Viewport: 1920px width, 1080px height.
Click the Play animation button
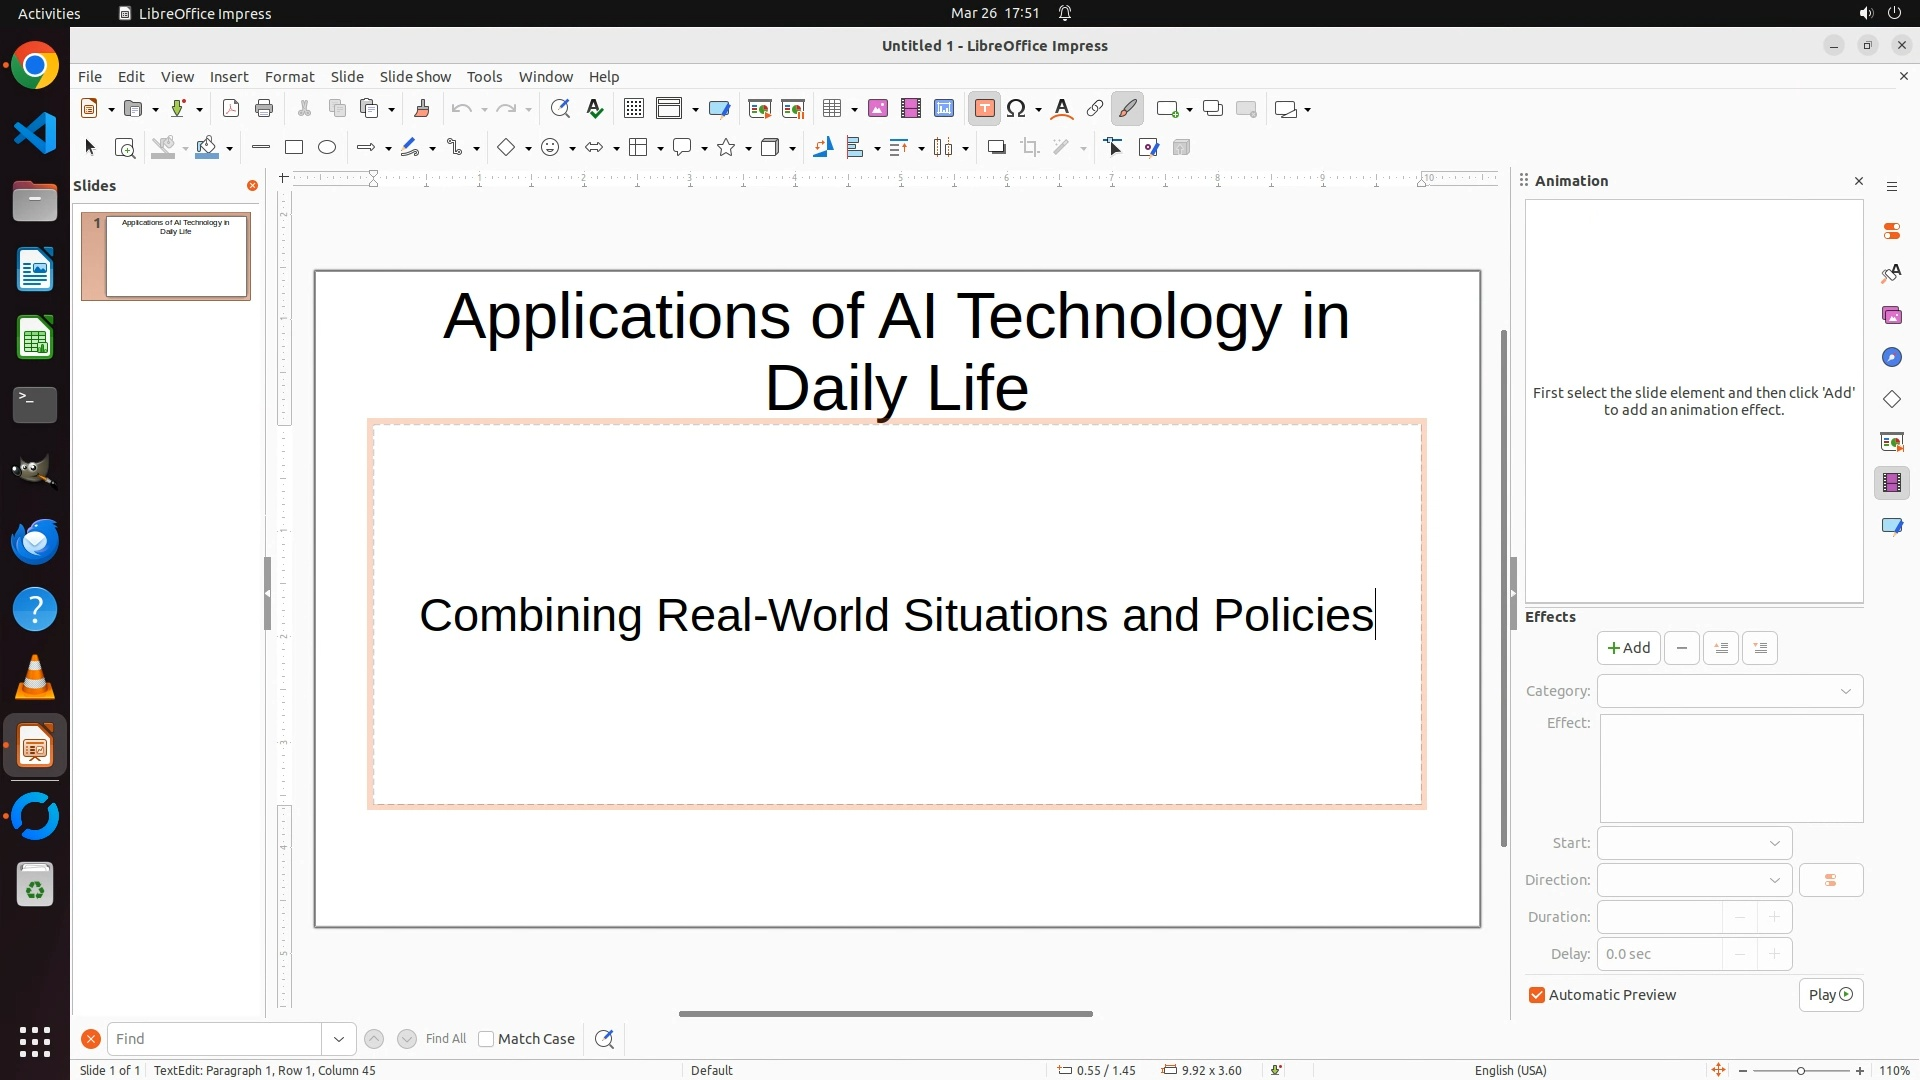[x=1830, y=995]
